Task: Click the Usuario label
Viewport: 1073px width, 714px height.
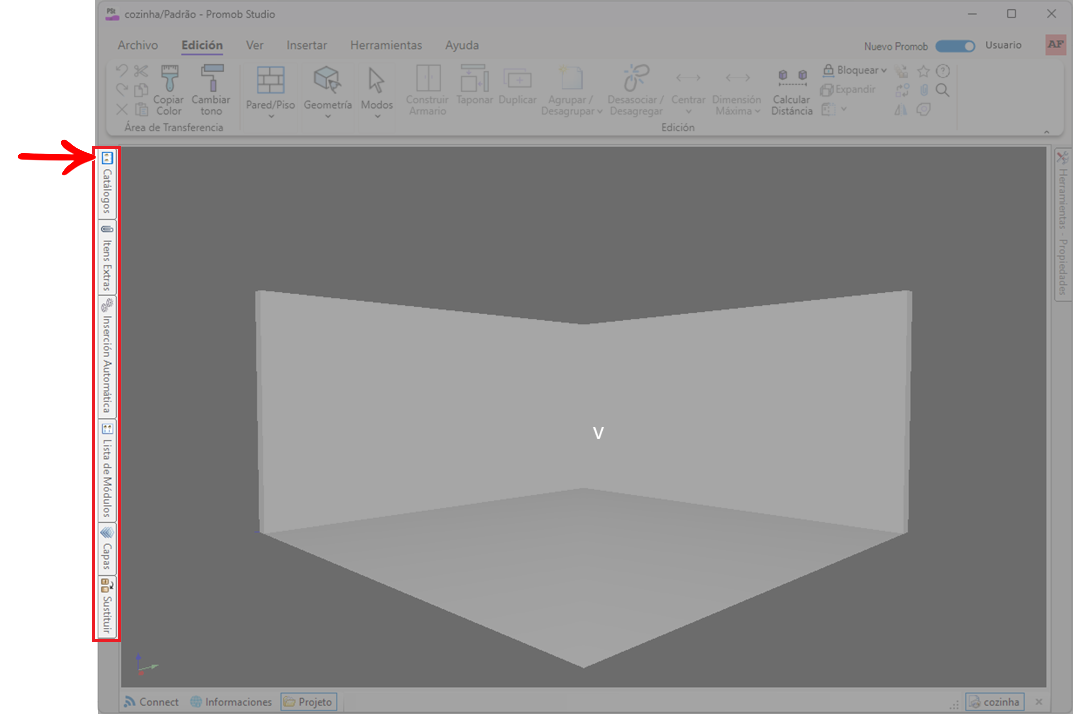Action: 1003,45
